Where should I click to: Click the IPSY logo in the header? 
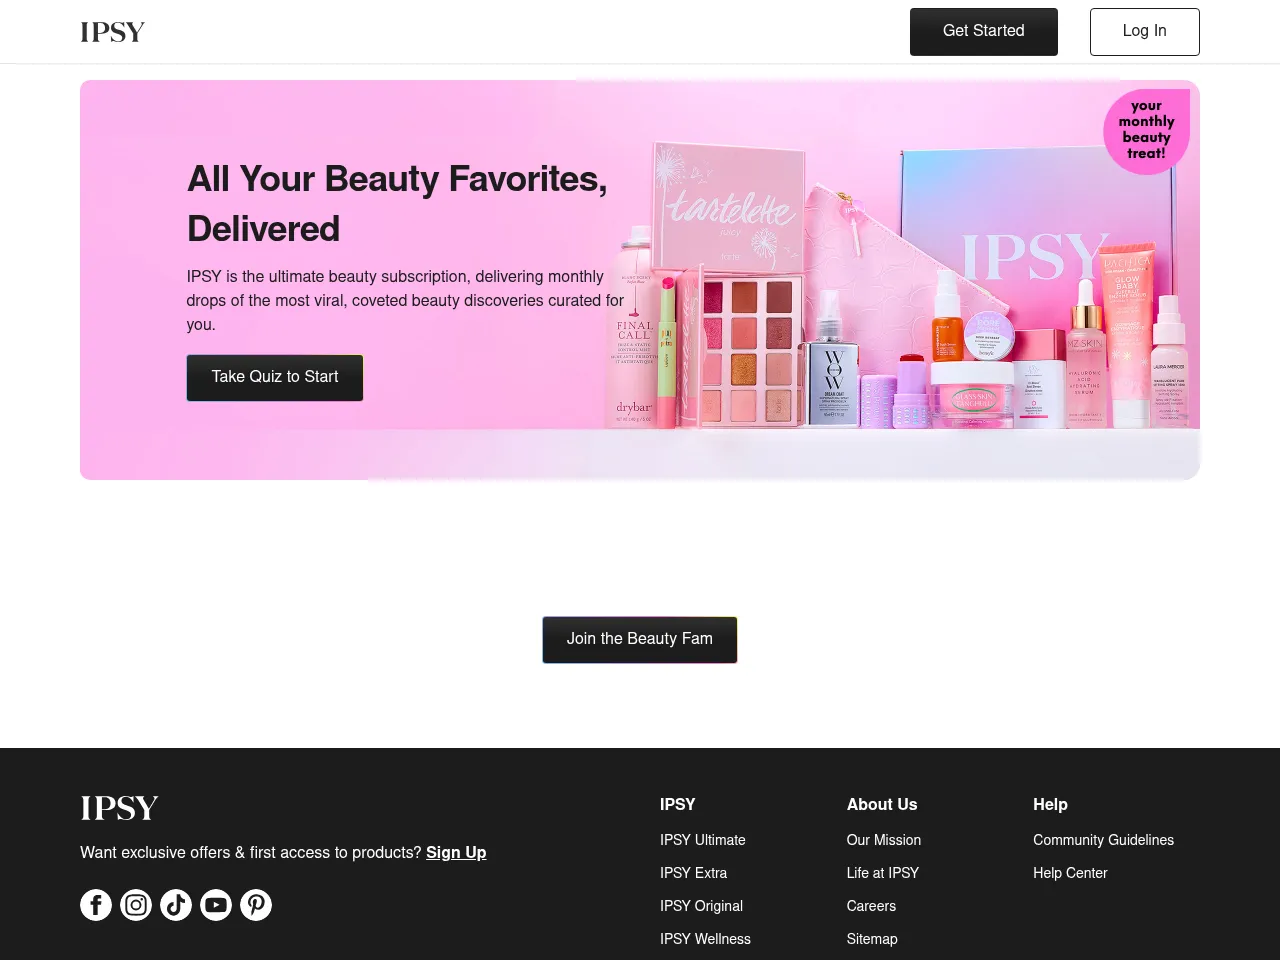112,31
